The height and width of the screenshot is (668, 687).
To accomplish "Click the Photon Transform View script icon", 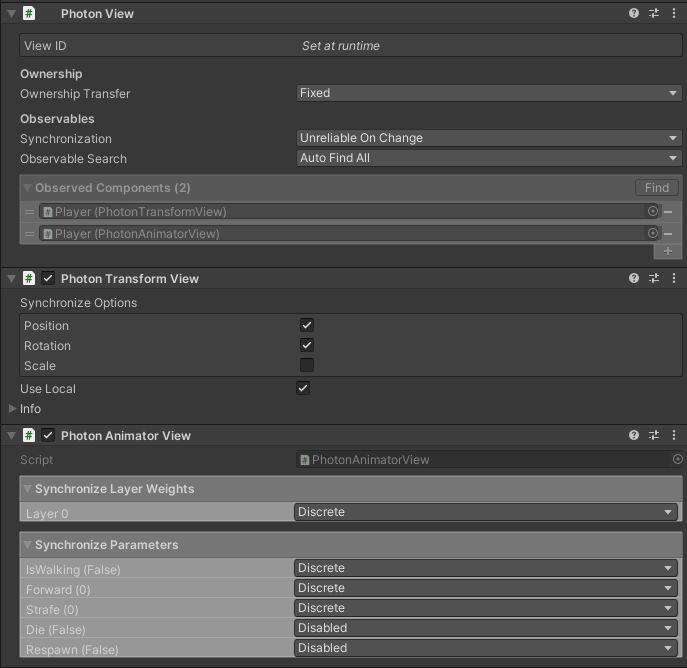I will pyautogui.click(x=29, y=278).
